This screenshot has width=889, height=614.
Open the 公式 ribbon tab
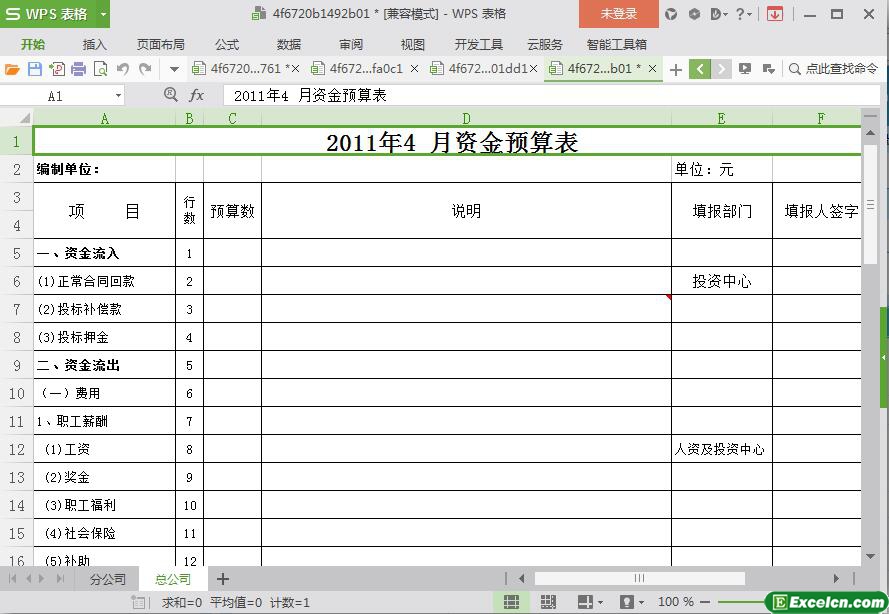click(x=227, y=44)
